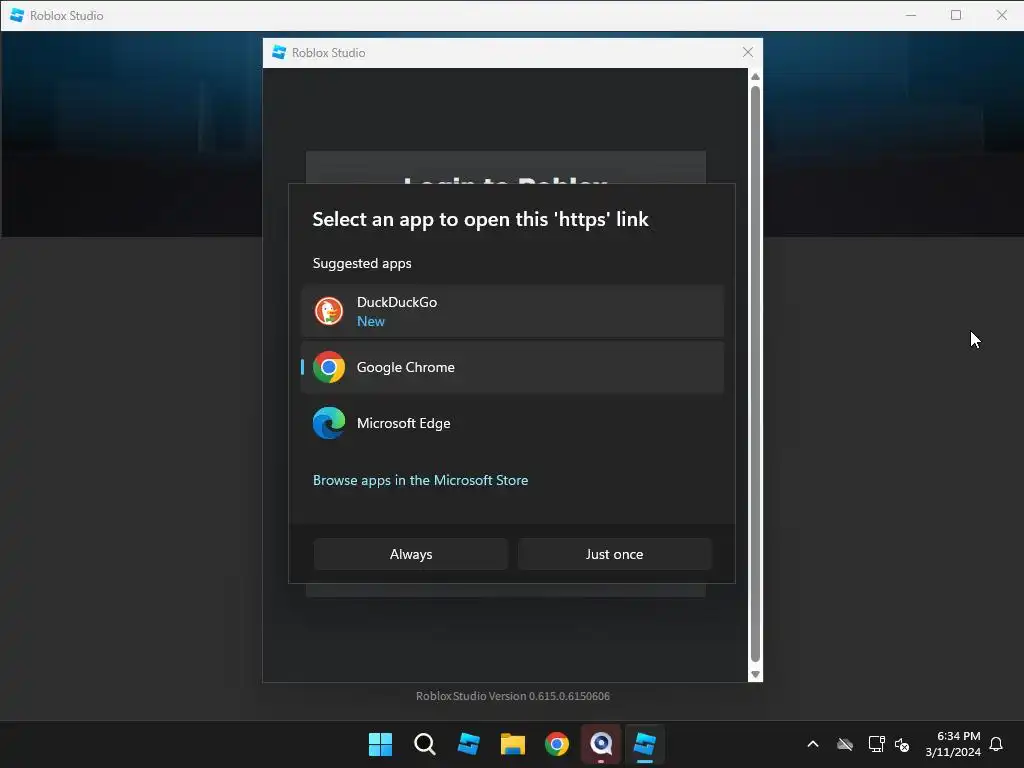
Task: Switch to the active Roblox Studio taskbar window
Action: [645, 744]
